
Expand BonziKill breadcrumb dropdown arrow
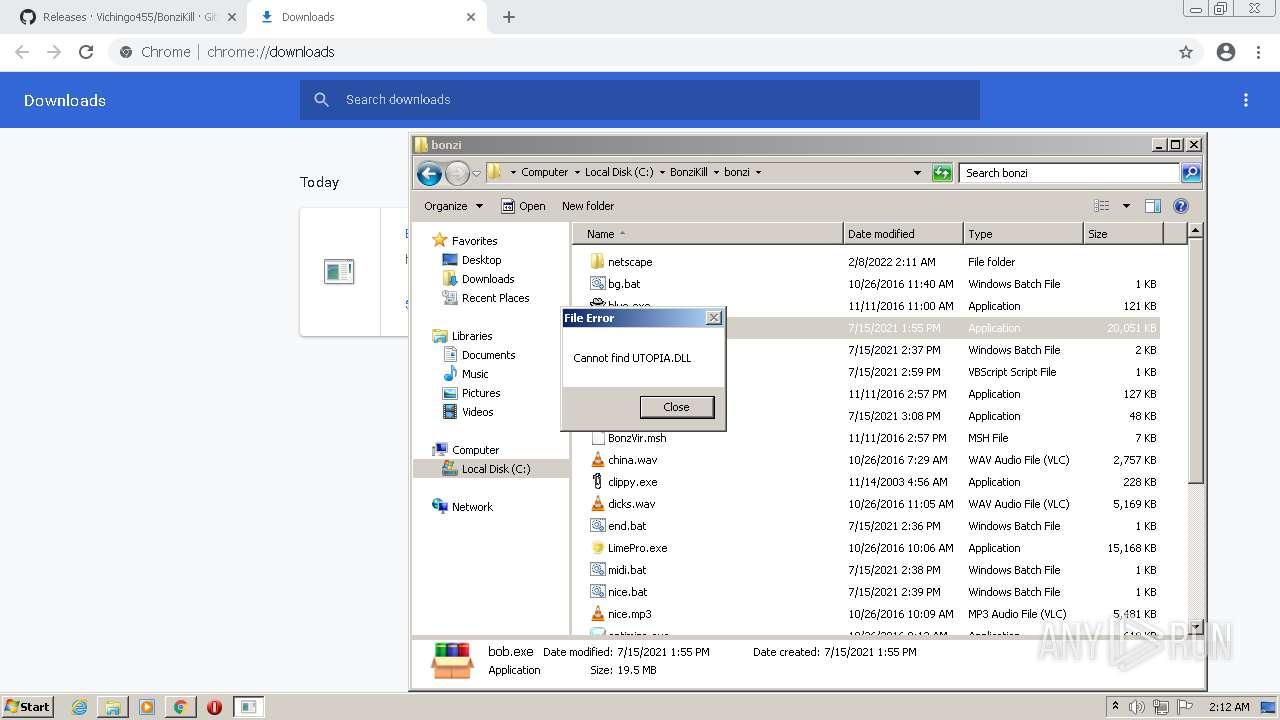coord(716,172)
